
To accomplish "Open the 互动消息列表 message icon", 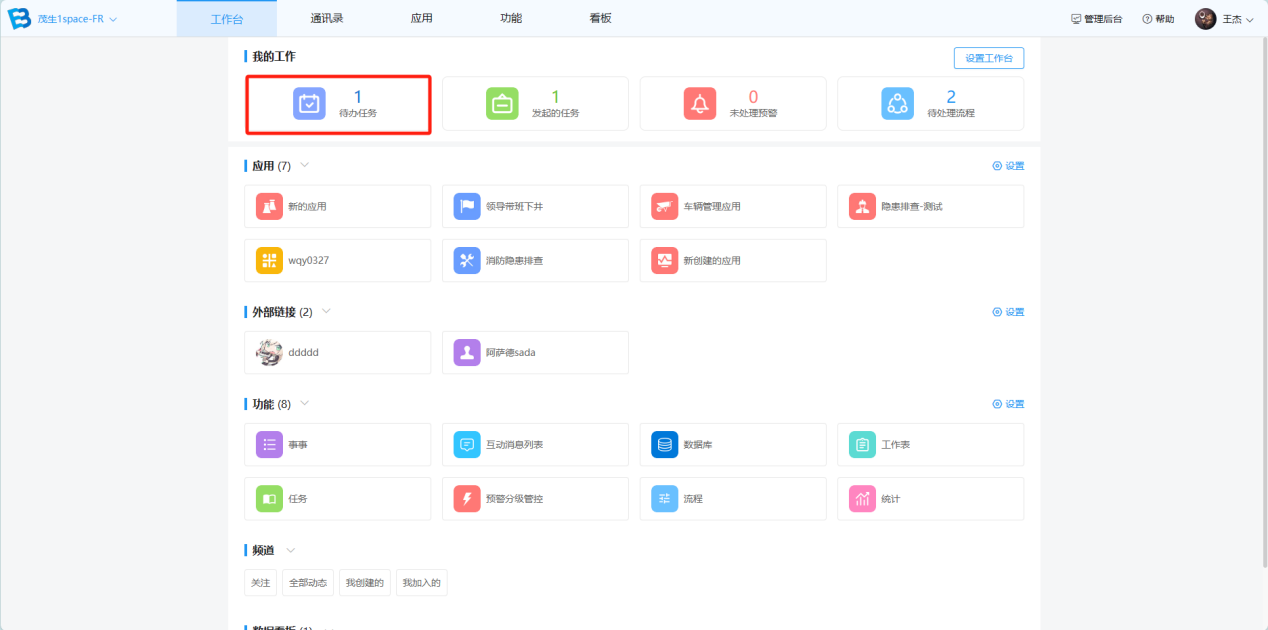I will [x=467, y=445].
